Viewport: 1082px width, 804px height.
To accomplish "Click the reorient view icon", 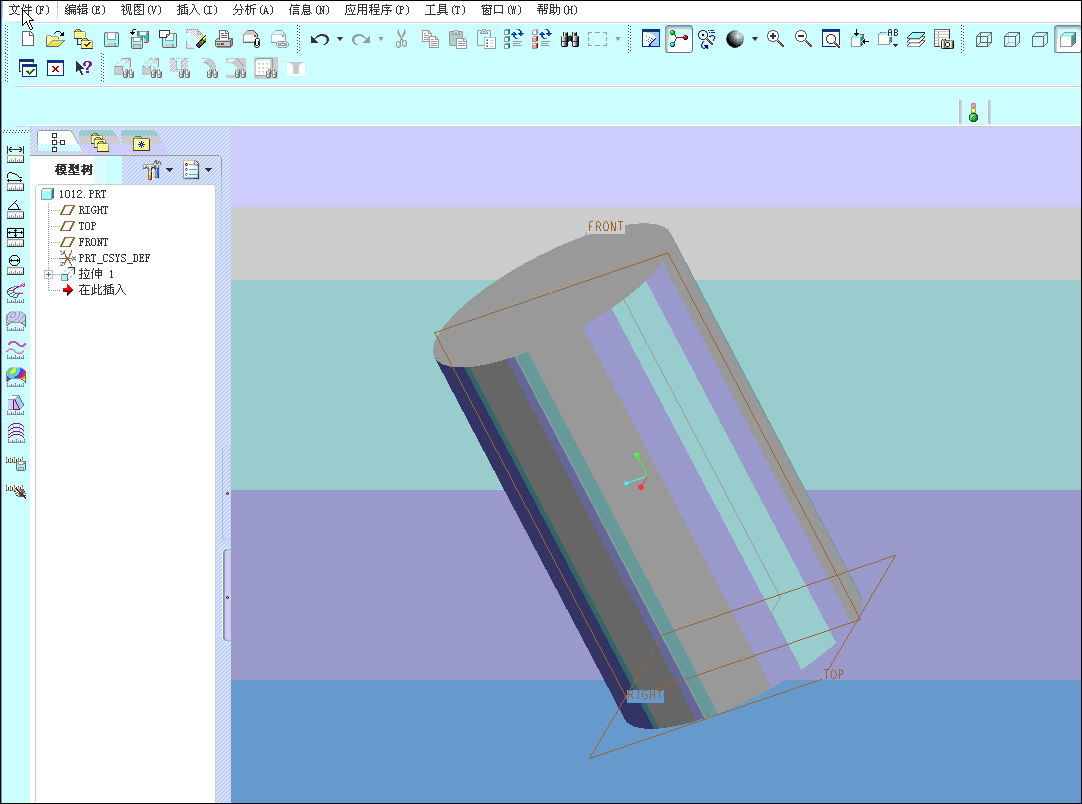I will (859, 39).
